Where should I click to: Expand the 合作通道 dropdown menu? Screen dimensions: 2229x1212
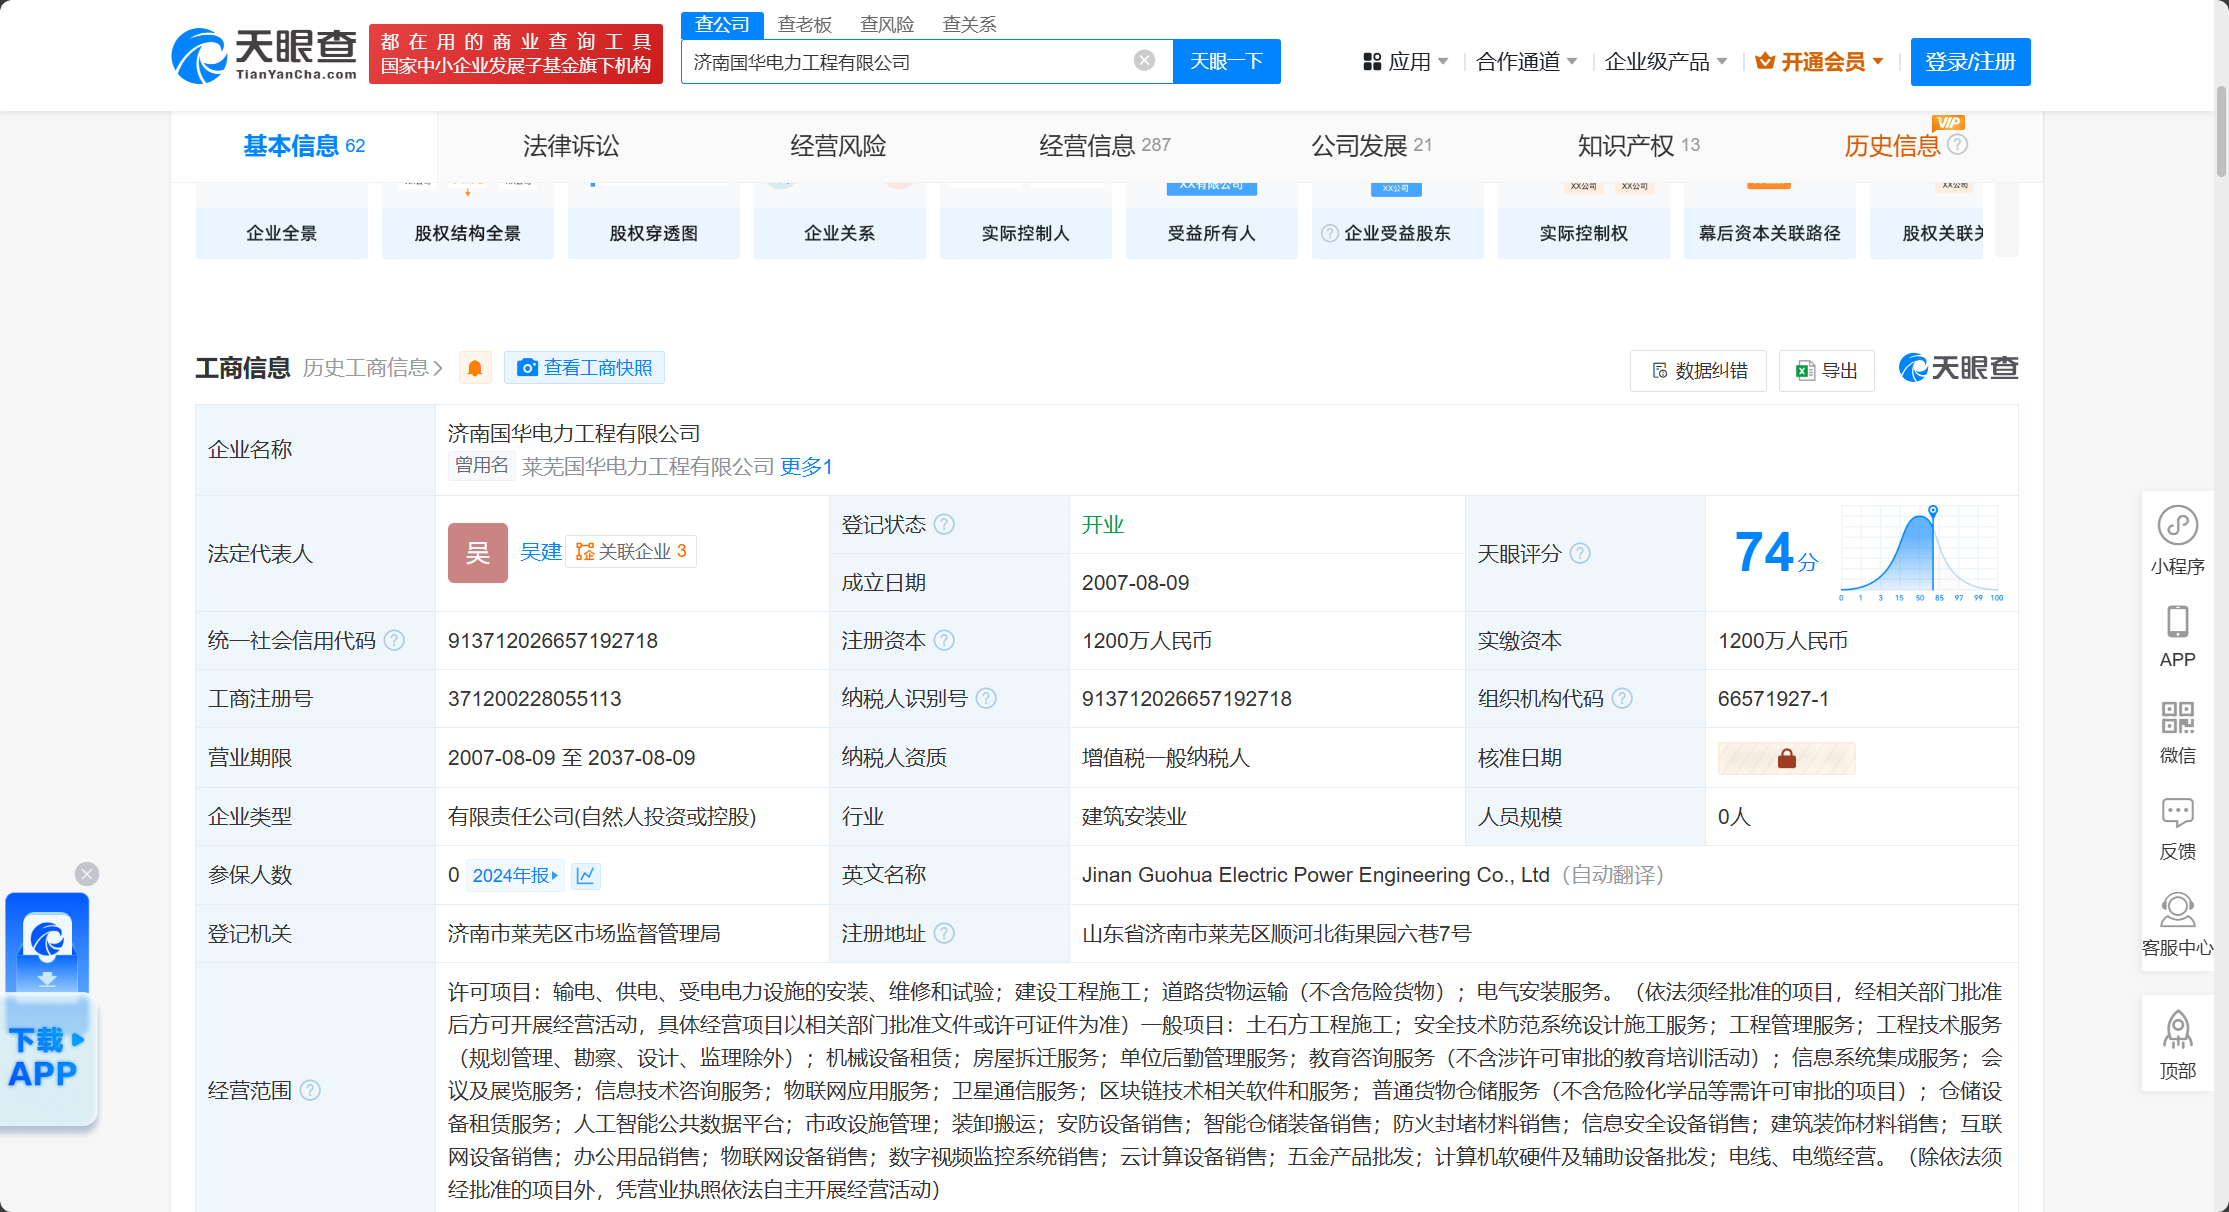1526,62
